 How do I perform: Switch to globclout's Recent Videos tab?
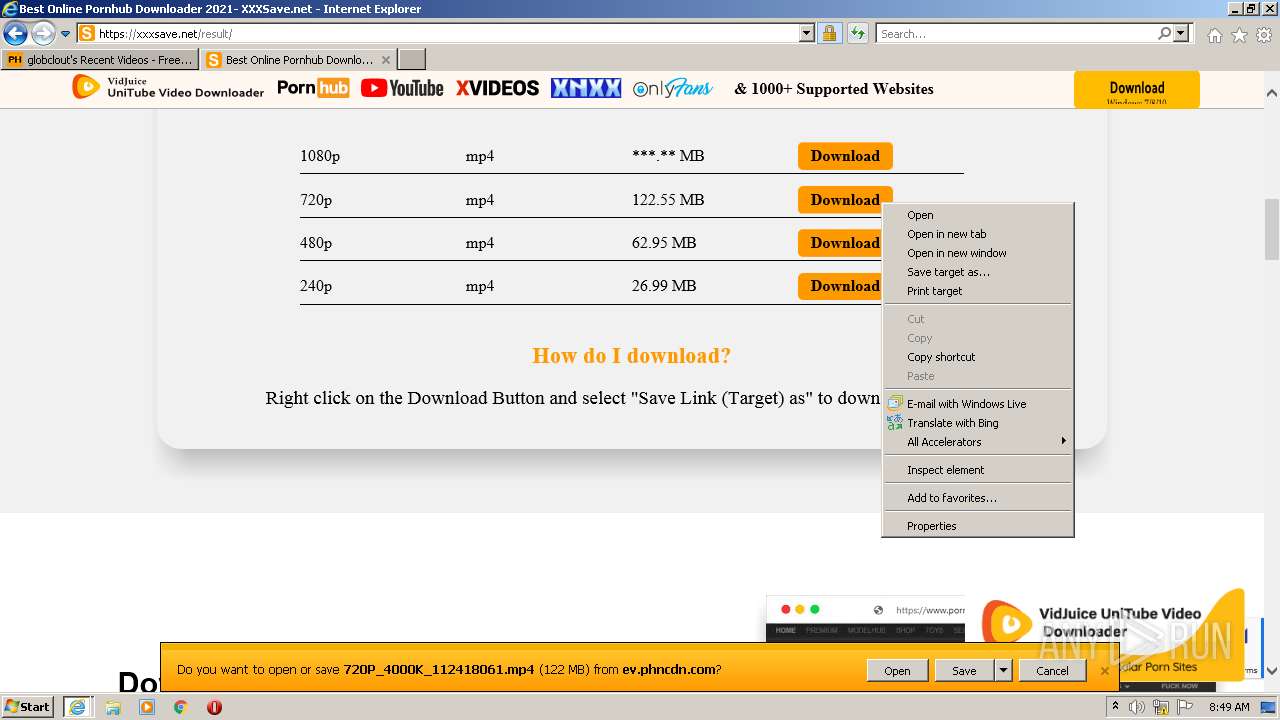pyautogui.click(x=100, y=60)
